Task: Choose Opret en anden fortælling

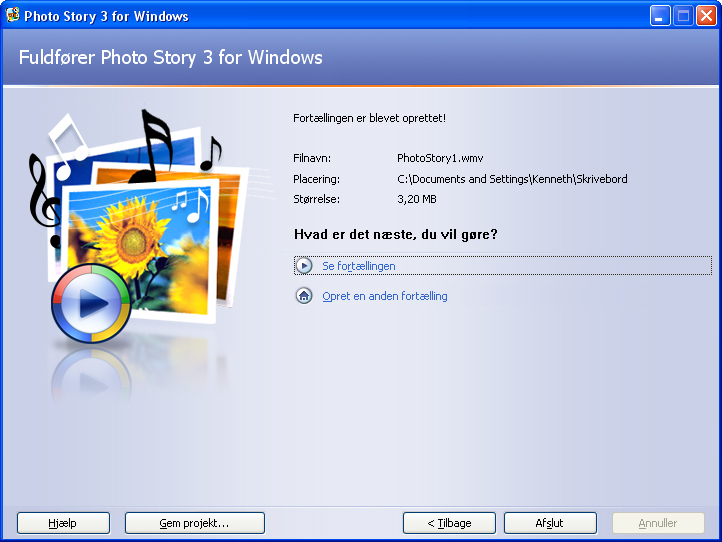Action: click(x=385, y=296)
